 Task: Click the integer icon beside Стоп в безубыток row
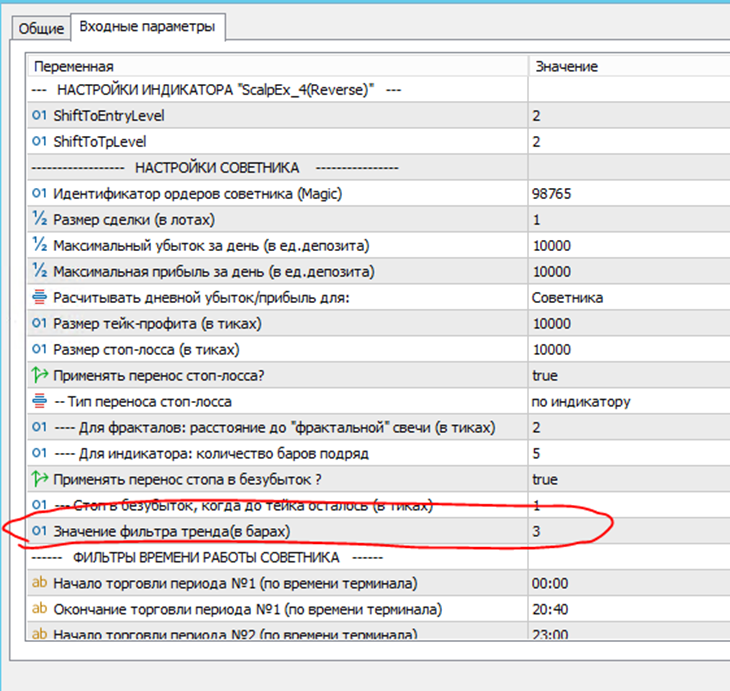40,505
